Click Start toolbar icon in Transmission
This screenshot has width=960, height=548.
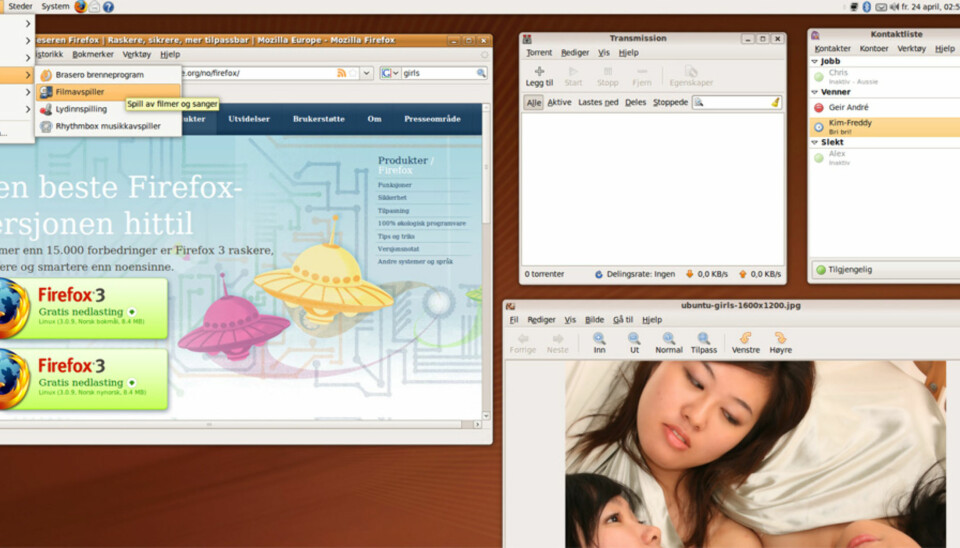point(573,77)
